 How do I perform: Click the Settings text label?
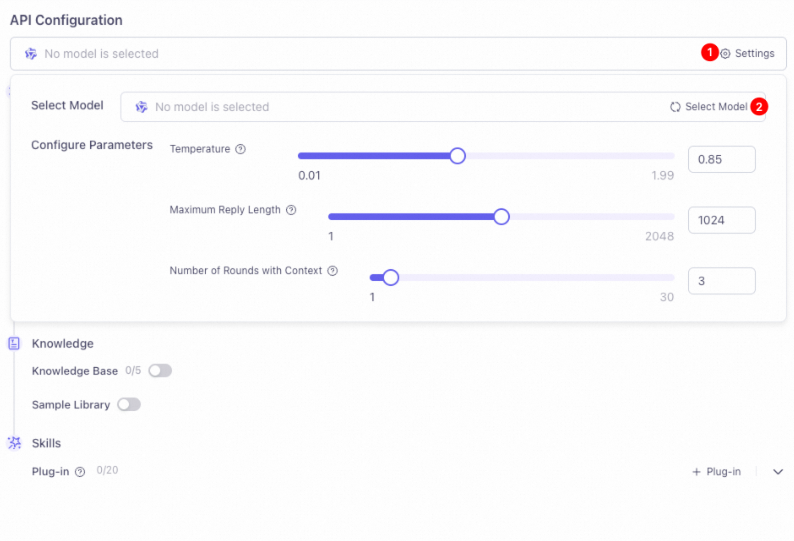754,54
